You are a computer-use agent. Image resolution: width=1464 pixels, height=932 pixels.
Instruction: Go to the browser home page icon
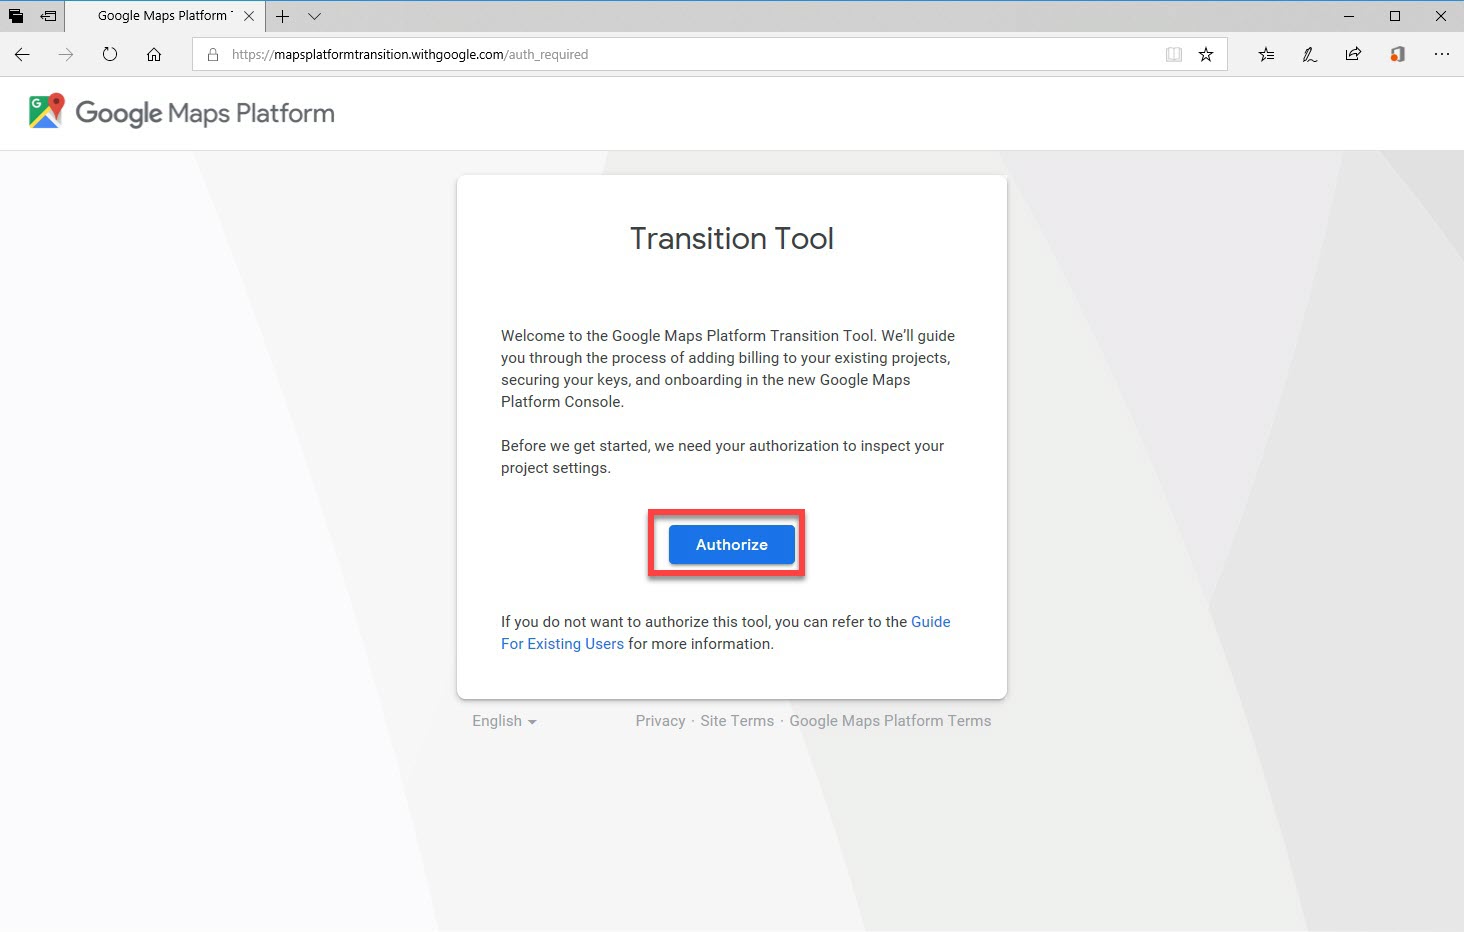click(x=154, y=54)
